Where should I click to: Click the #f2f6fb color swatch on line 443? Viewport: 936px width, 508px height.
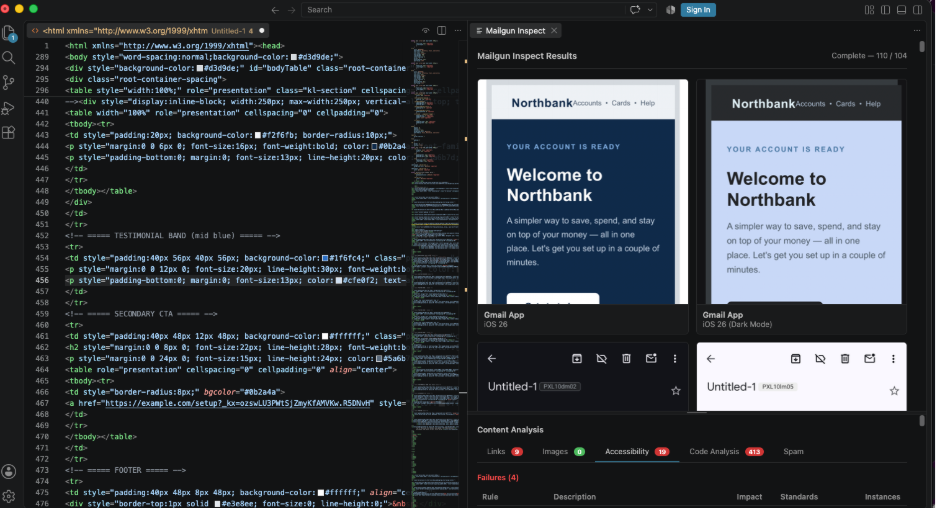[258, 136]
